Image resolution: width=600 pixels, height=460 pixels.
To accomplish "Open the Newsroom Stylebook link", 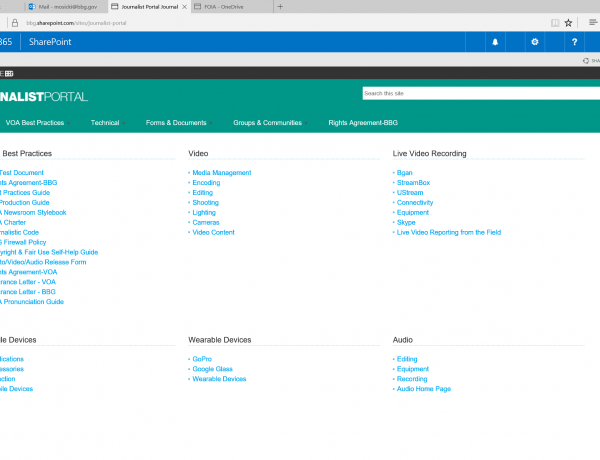I will tap(33, 212).
